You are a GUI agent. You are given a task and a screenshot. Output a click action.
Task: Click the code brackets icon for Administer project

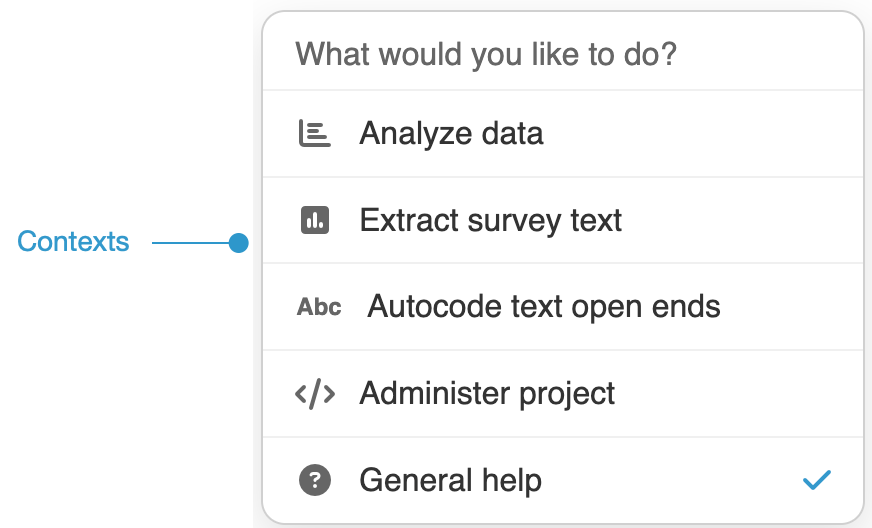[315, 394]
